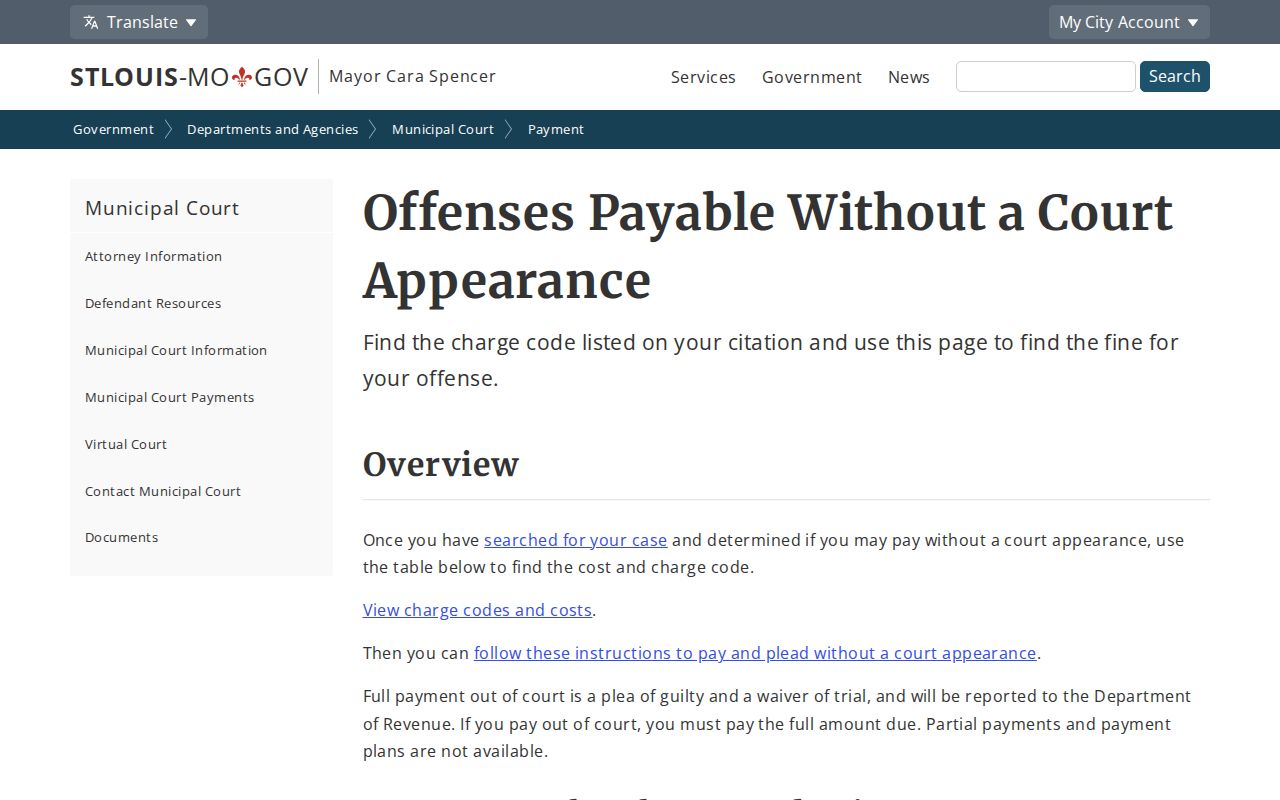Open Municipal Court Information in sidebar
This screenshot has width=1280, height=800.
(x=176, y=350)
